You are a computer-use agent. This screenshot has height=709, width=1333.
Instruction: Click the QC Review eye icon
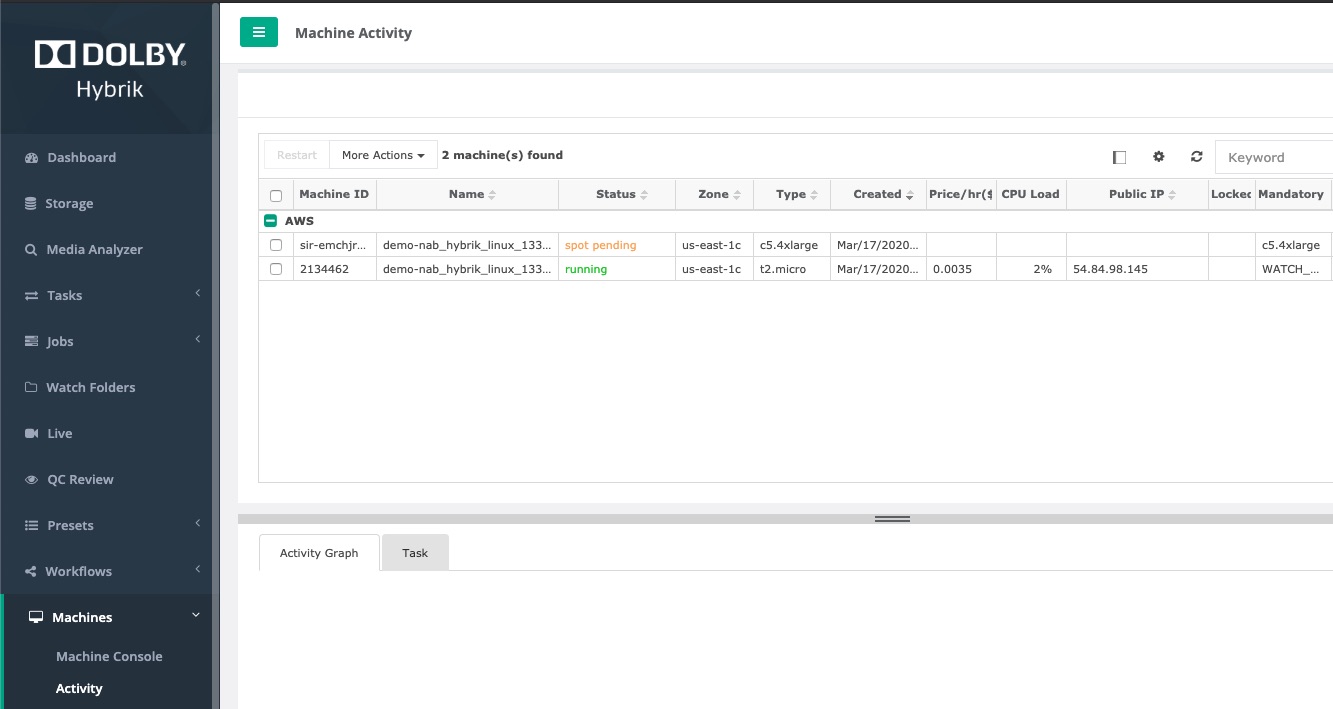click(31, 480)
